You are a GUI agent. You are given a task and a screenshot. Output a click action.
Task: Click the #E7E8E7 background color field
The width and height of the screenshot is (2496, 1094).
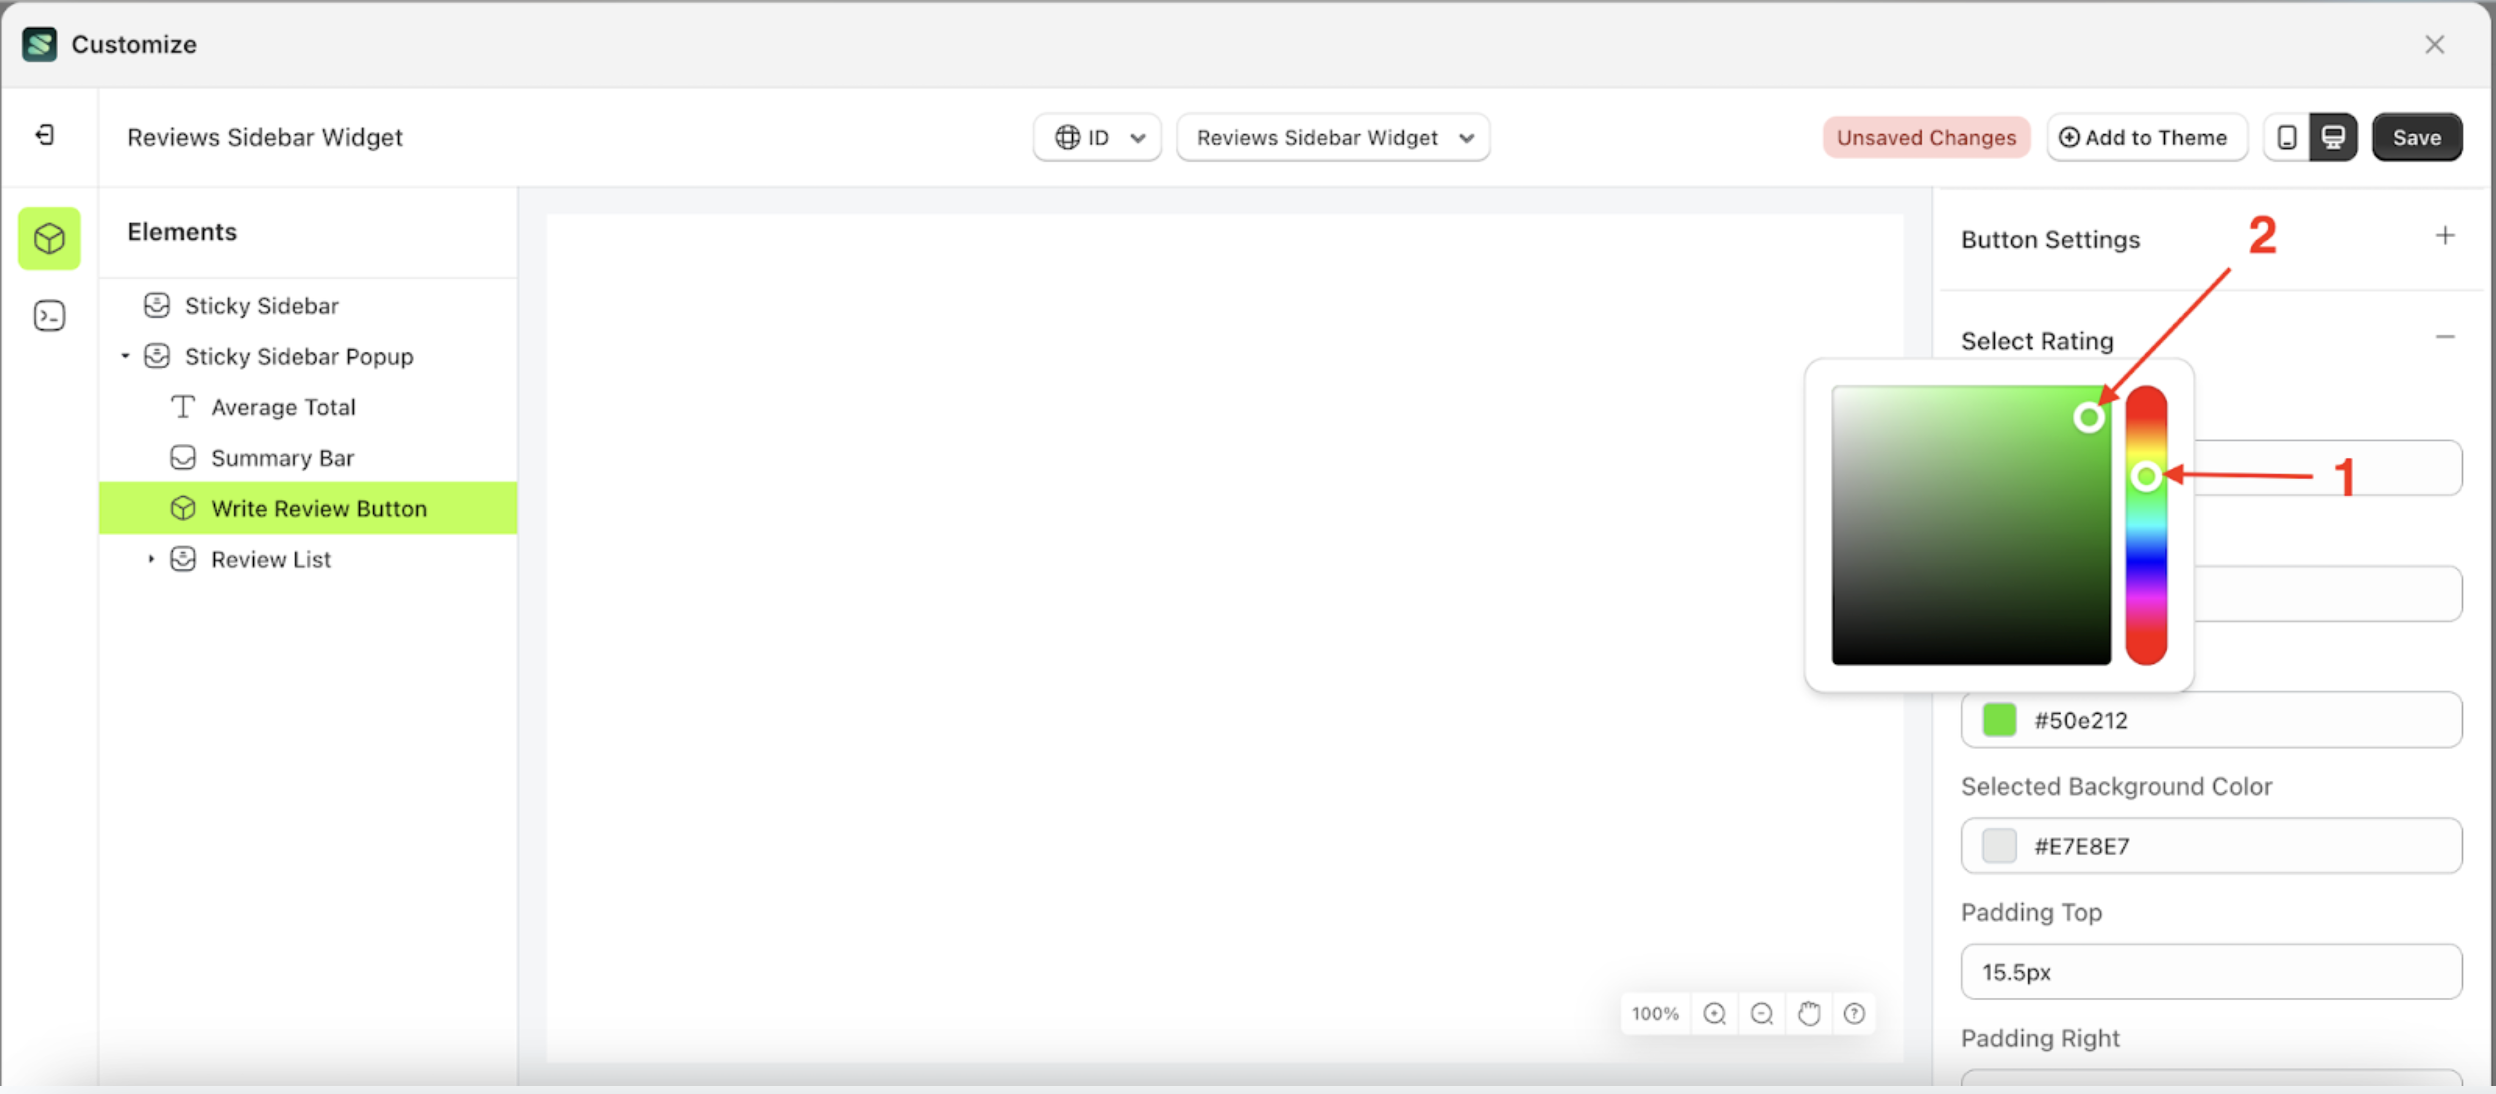(2209, 845)
